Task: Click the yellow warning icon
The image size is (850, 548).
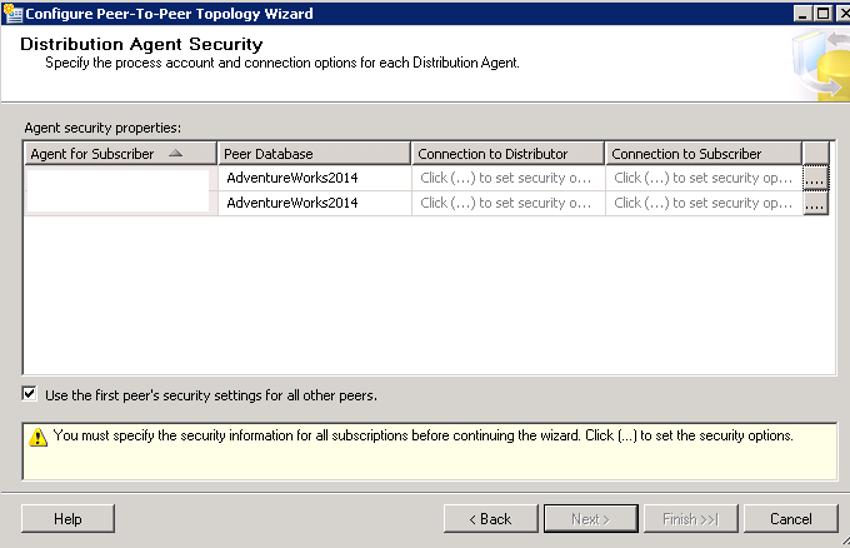Action: (38, 437)
